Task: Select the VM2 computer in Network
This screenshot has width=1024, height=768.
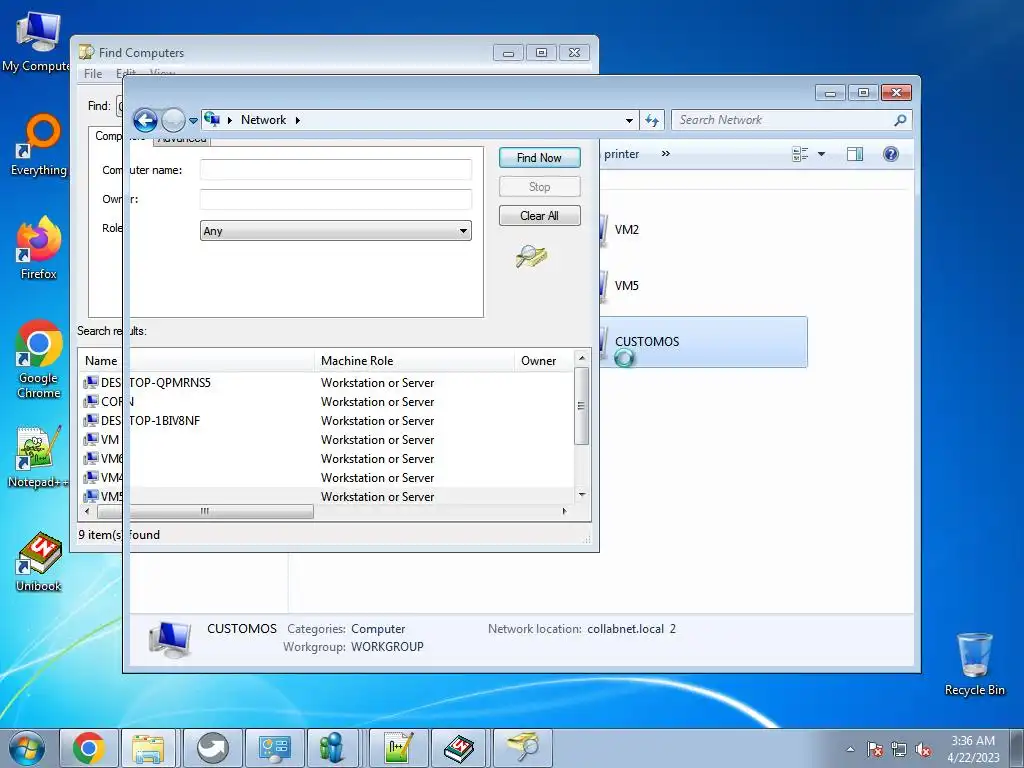Action: click(x=626, y=230)
